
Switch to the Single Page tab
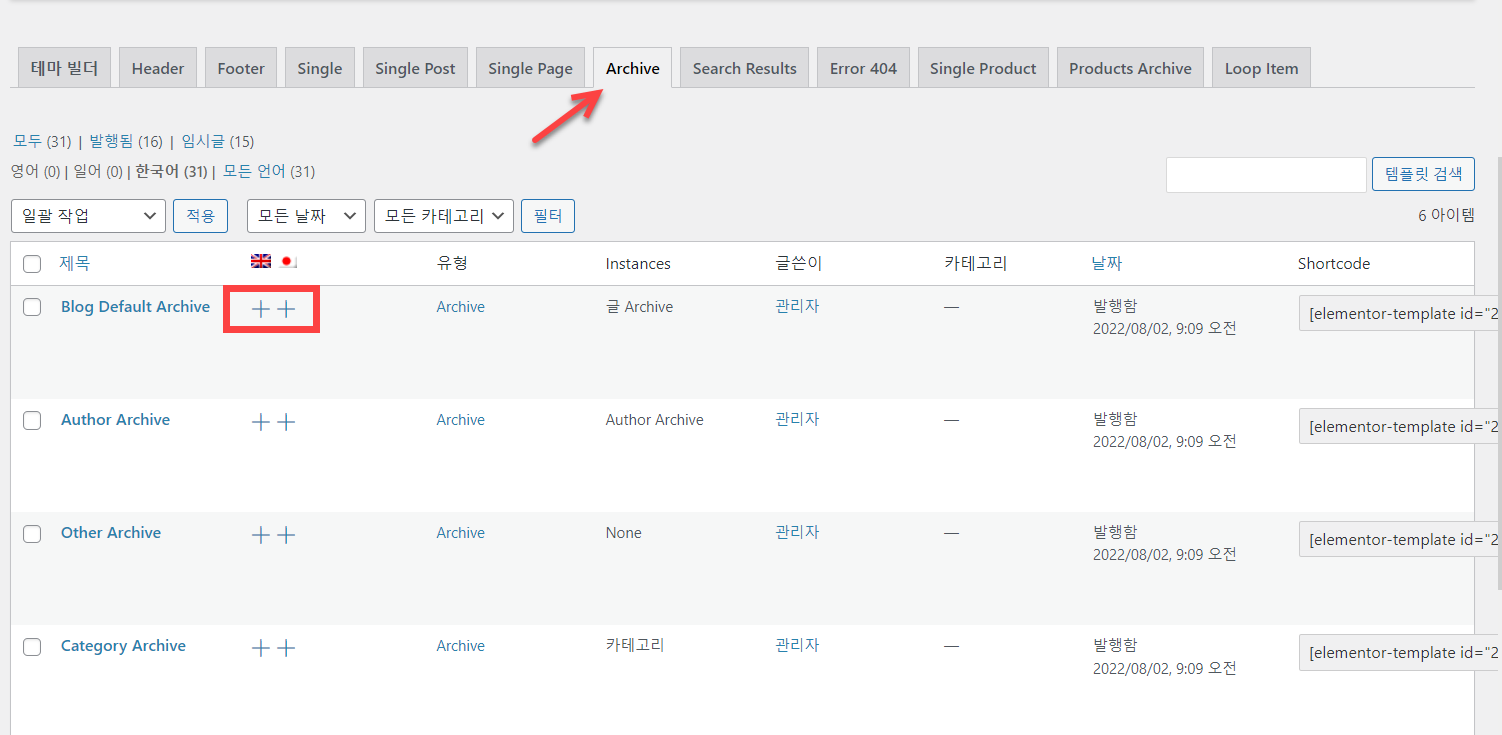point(530,68)
